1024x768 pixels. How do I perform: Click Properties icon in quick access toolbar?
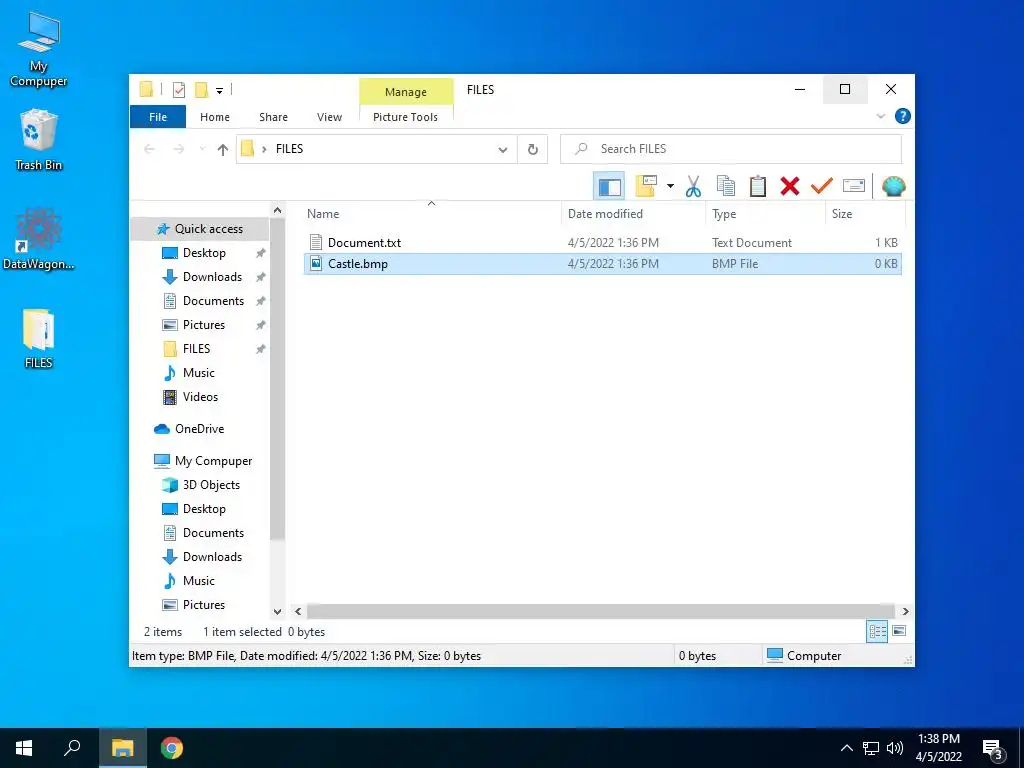tap(178, 89)
